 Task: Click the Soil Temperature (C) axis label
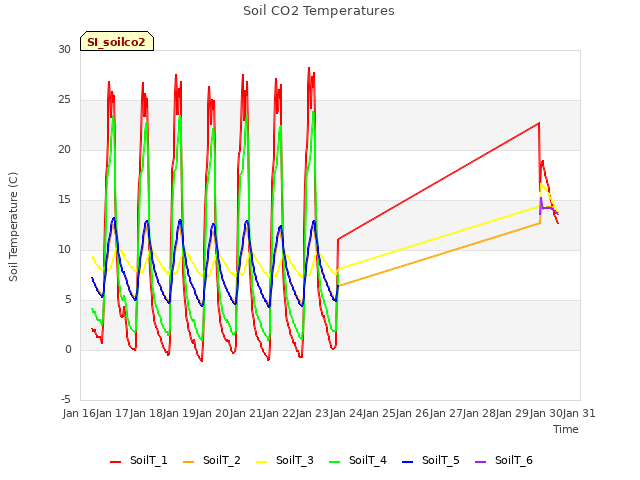click(13, 227)
